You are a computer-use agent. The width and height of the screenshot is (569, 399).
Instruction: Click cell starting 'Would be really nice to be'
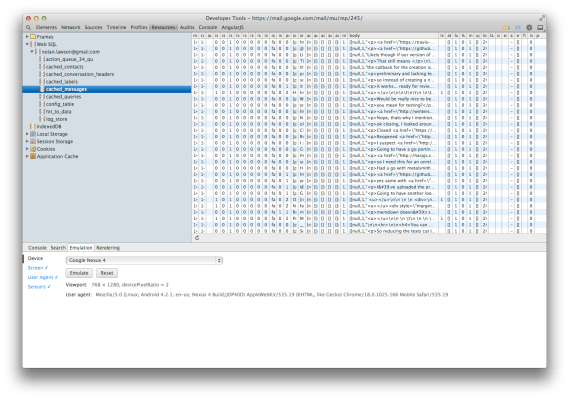coord(393,99)
